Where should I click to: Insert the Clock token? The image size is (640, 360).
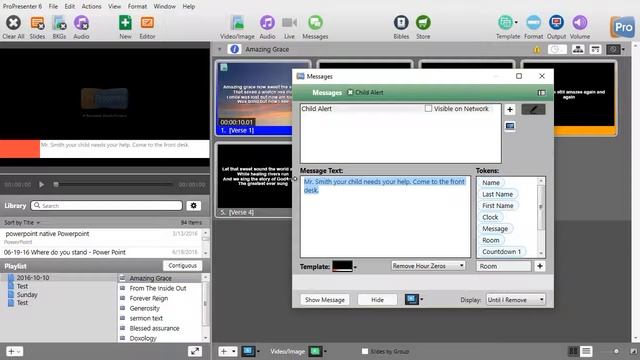(490, 217)
